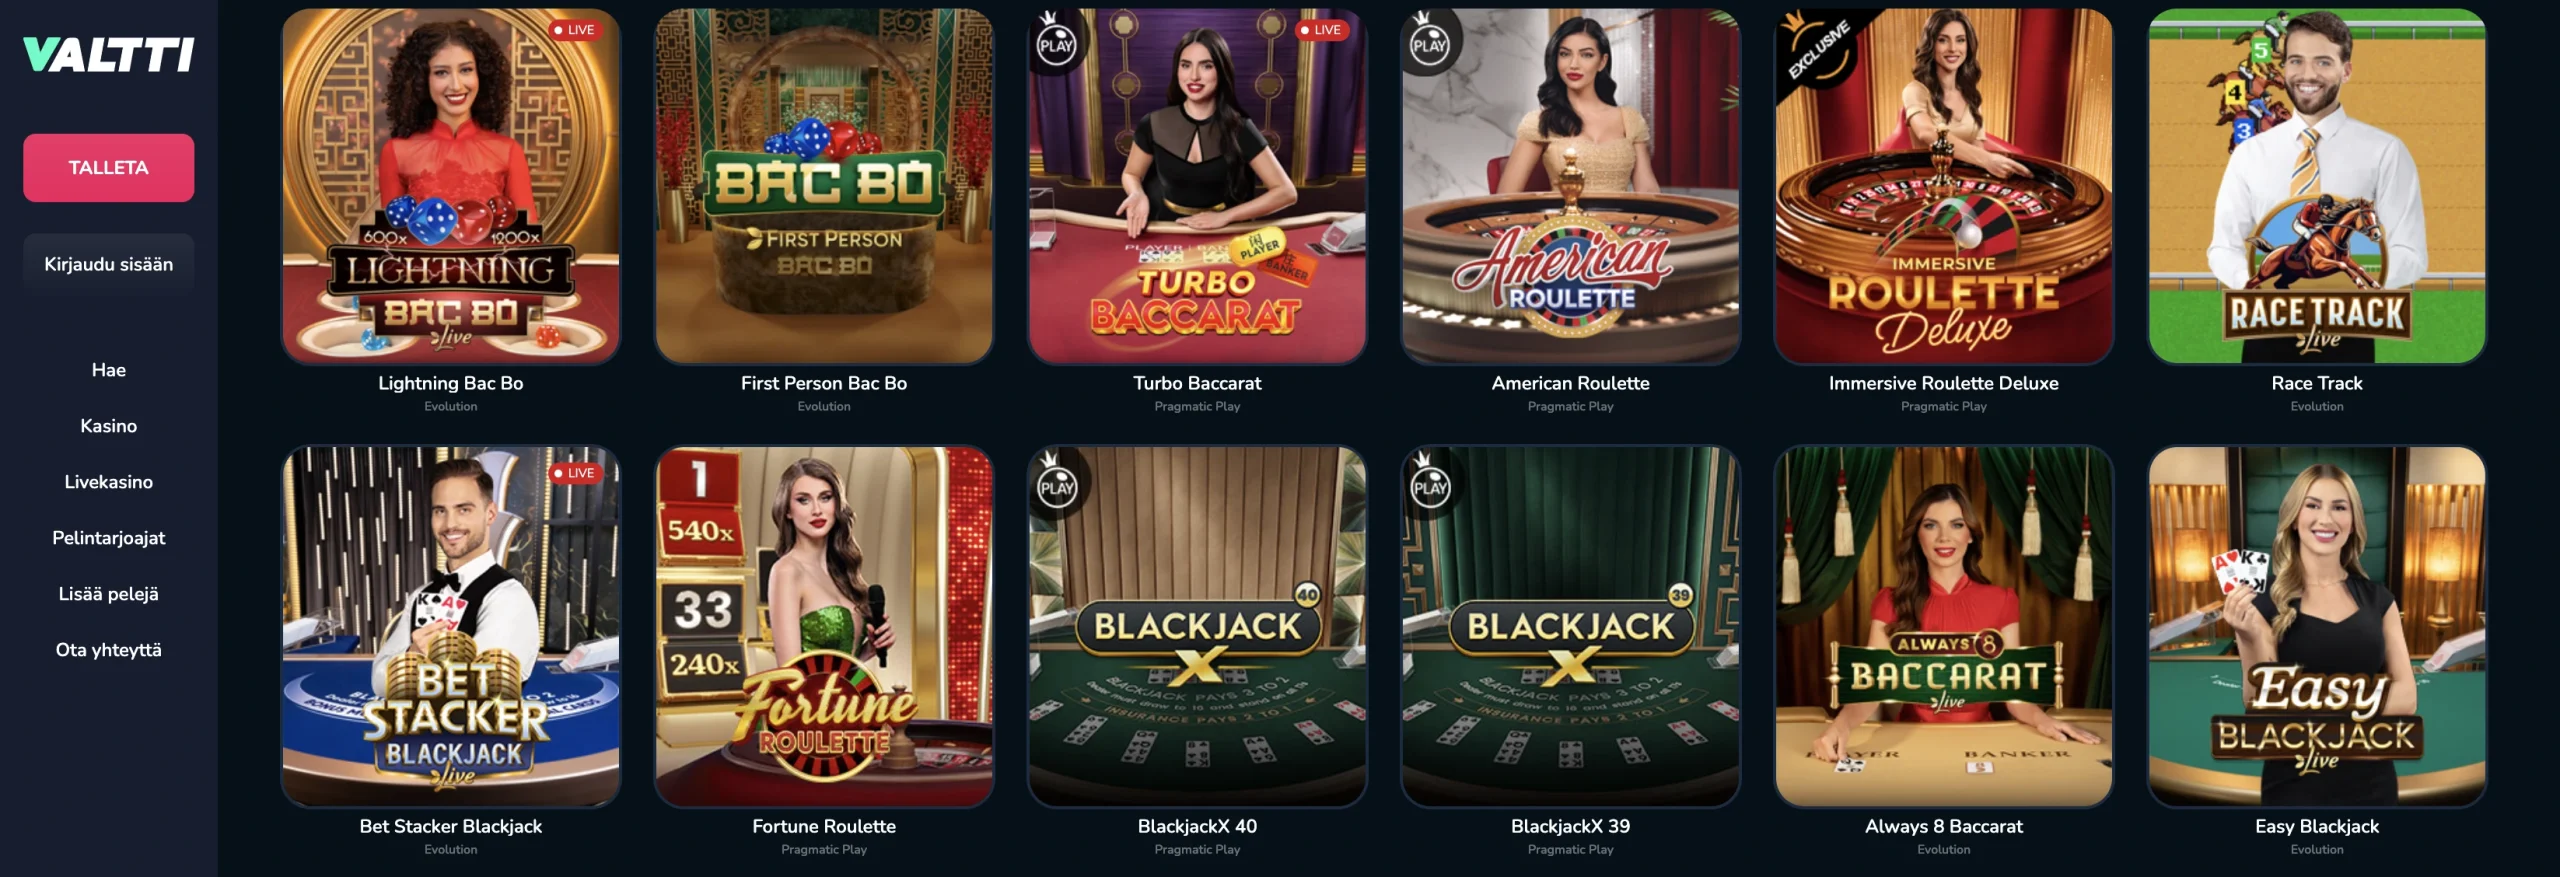The width and height of the screenshot is (2560, 877).
Task: Click the Pragmatic Play badge on BlackjackX 40
Action: click(x=1056, y=486)
